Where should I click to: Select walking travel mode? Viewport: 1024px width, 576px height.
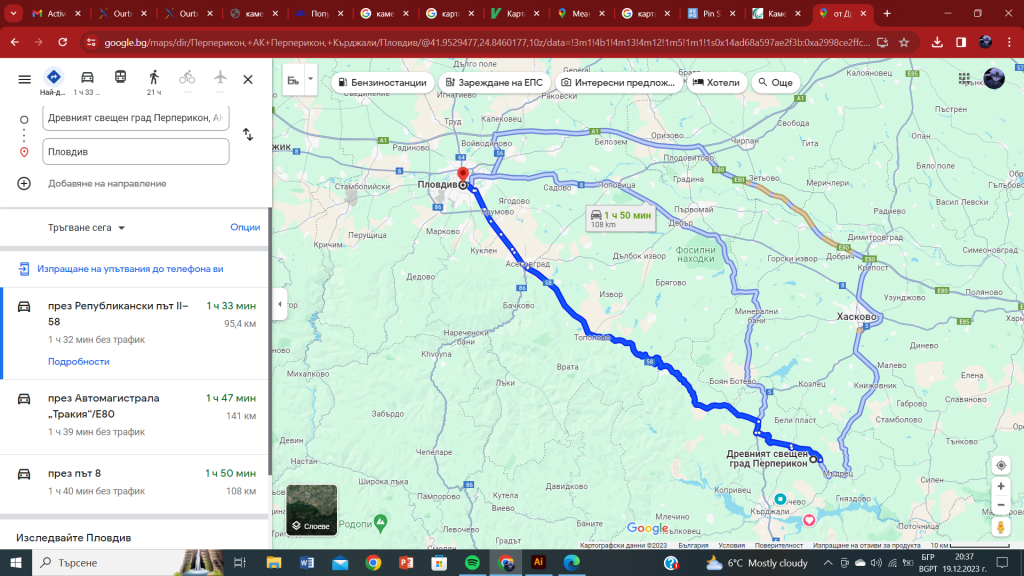point(153,78)
